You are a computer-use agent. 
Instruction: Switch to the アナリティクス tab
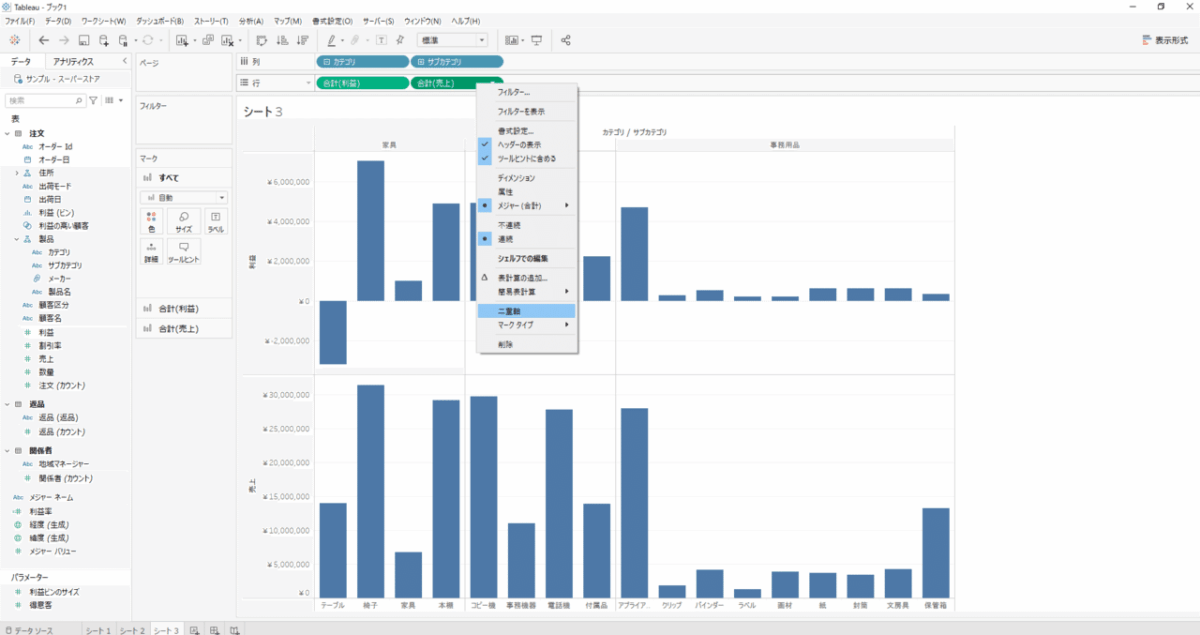tap(73, 62)
